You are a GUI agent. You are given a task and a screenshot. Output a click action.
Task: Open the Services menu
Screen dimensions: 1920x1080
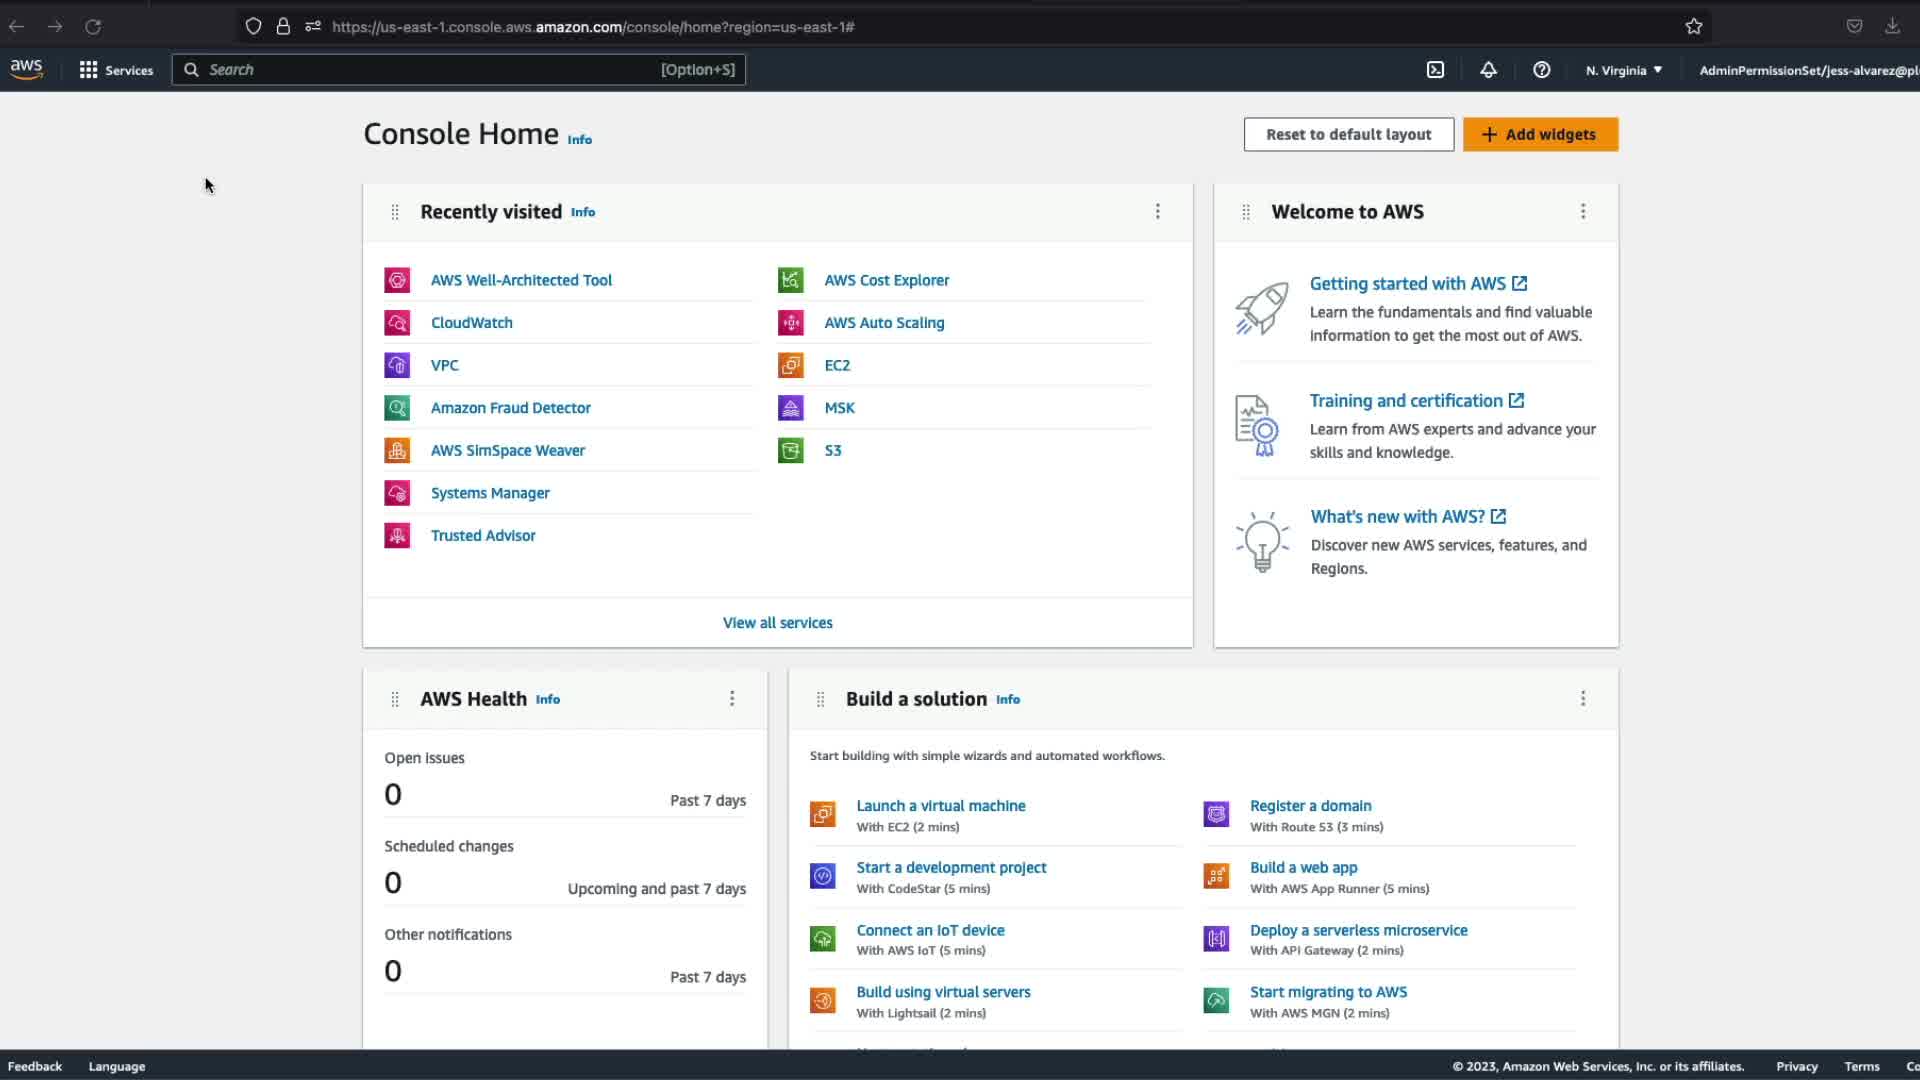tap(116, 70)
